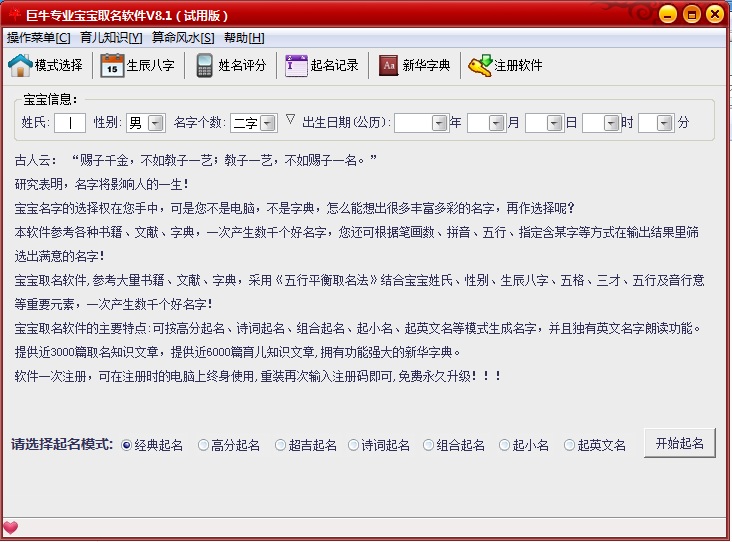Image resolution: width=732 pixels, height=542 pixels.
Task: Open 姓名评分 phone icon tool
Action: click(x=204, y=66)
